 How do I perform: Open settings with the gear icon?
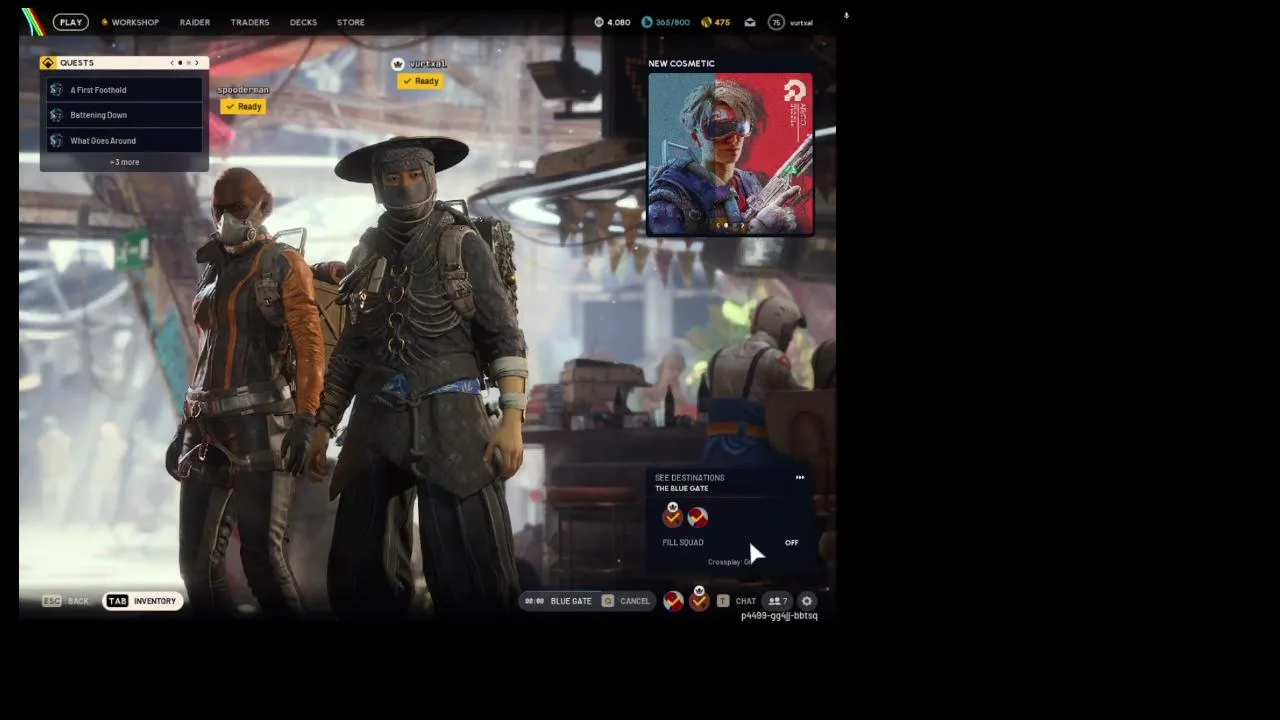pos(807,601)
